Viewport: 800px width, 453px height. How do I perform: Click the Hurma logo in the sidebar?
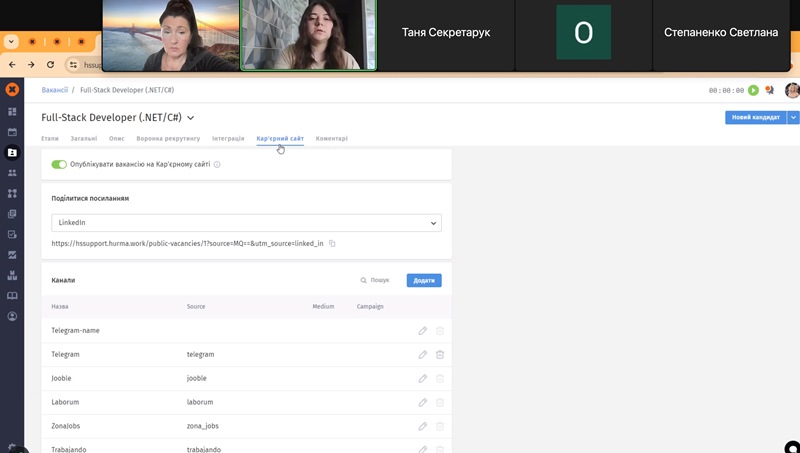click(x=12, y=90)
